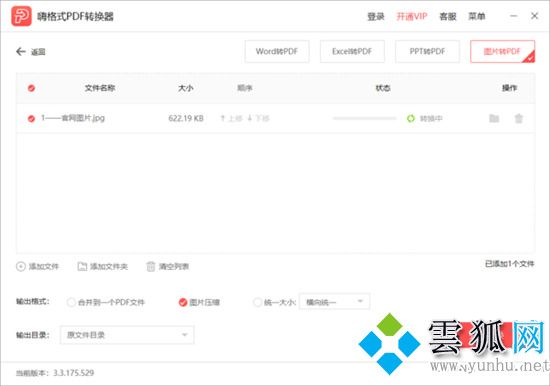Viewport: 550px width, 386px height.
Task: Toggle the checkbox for 1——官网图片.jpg
Action: click(31, 118)
